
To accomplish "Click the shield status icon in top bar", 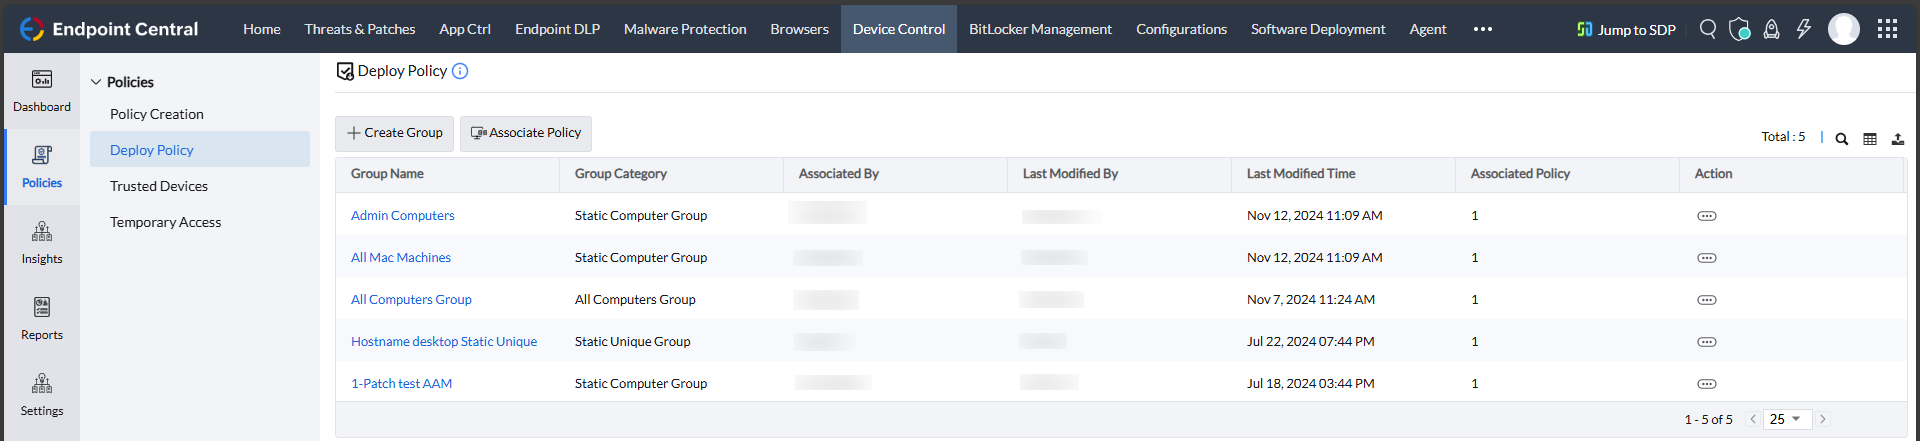I will [1740, 29].
